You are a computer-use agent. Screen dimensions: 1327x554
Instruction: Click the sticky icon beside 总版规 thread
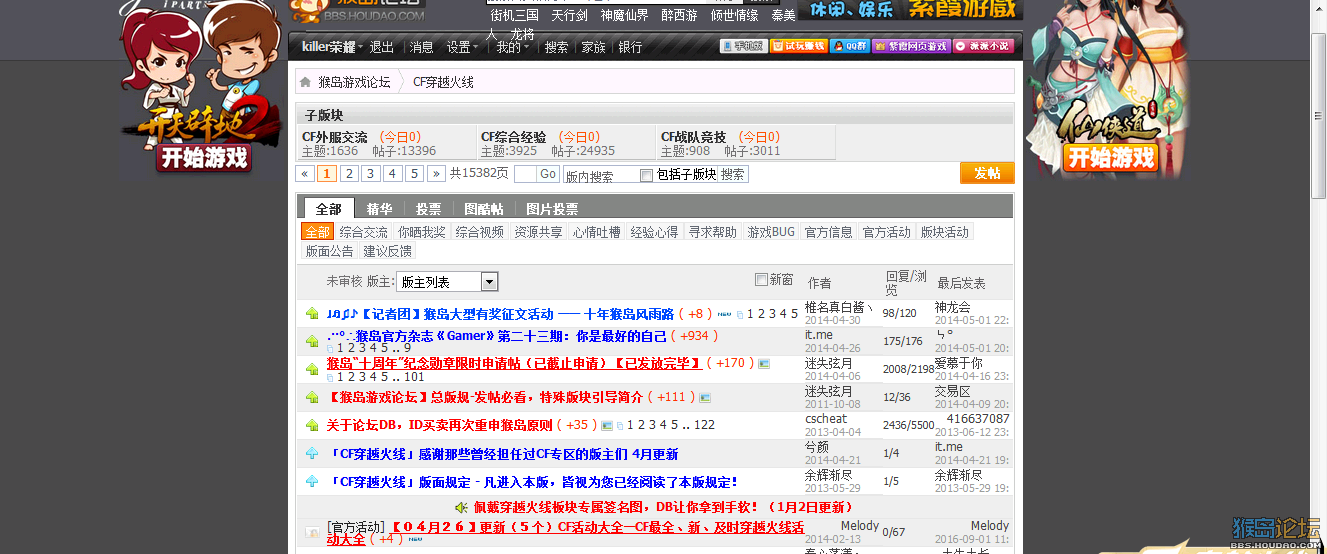point(312,397)
